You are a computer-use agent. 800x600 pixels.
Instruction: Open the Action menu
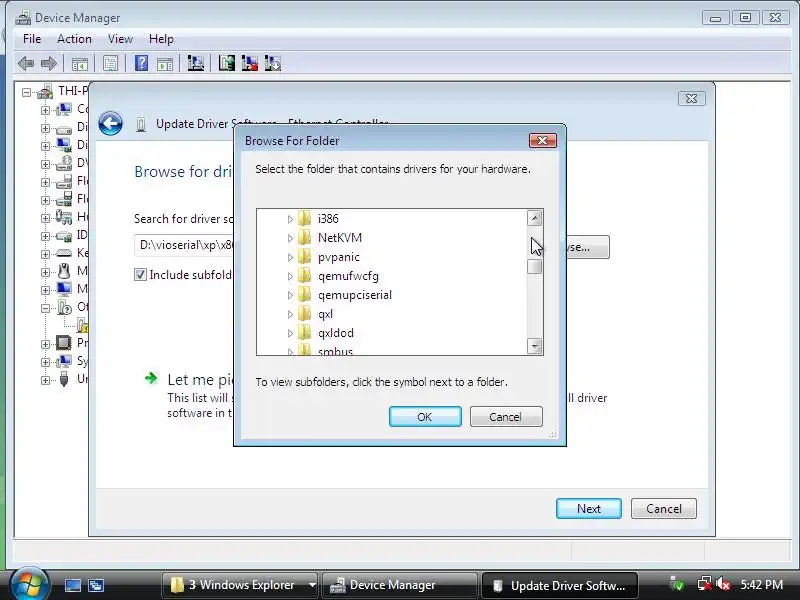click(x=74, y=39)
